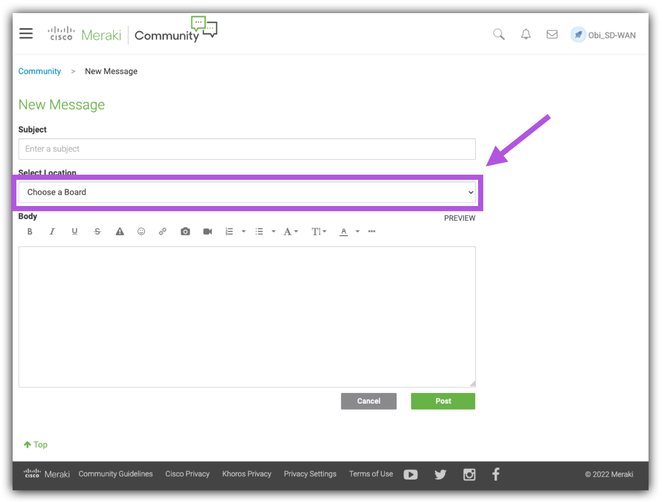Open the notifications bell
664x502 pixels.
526,35
